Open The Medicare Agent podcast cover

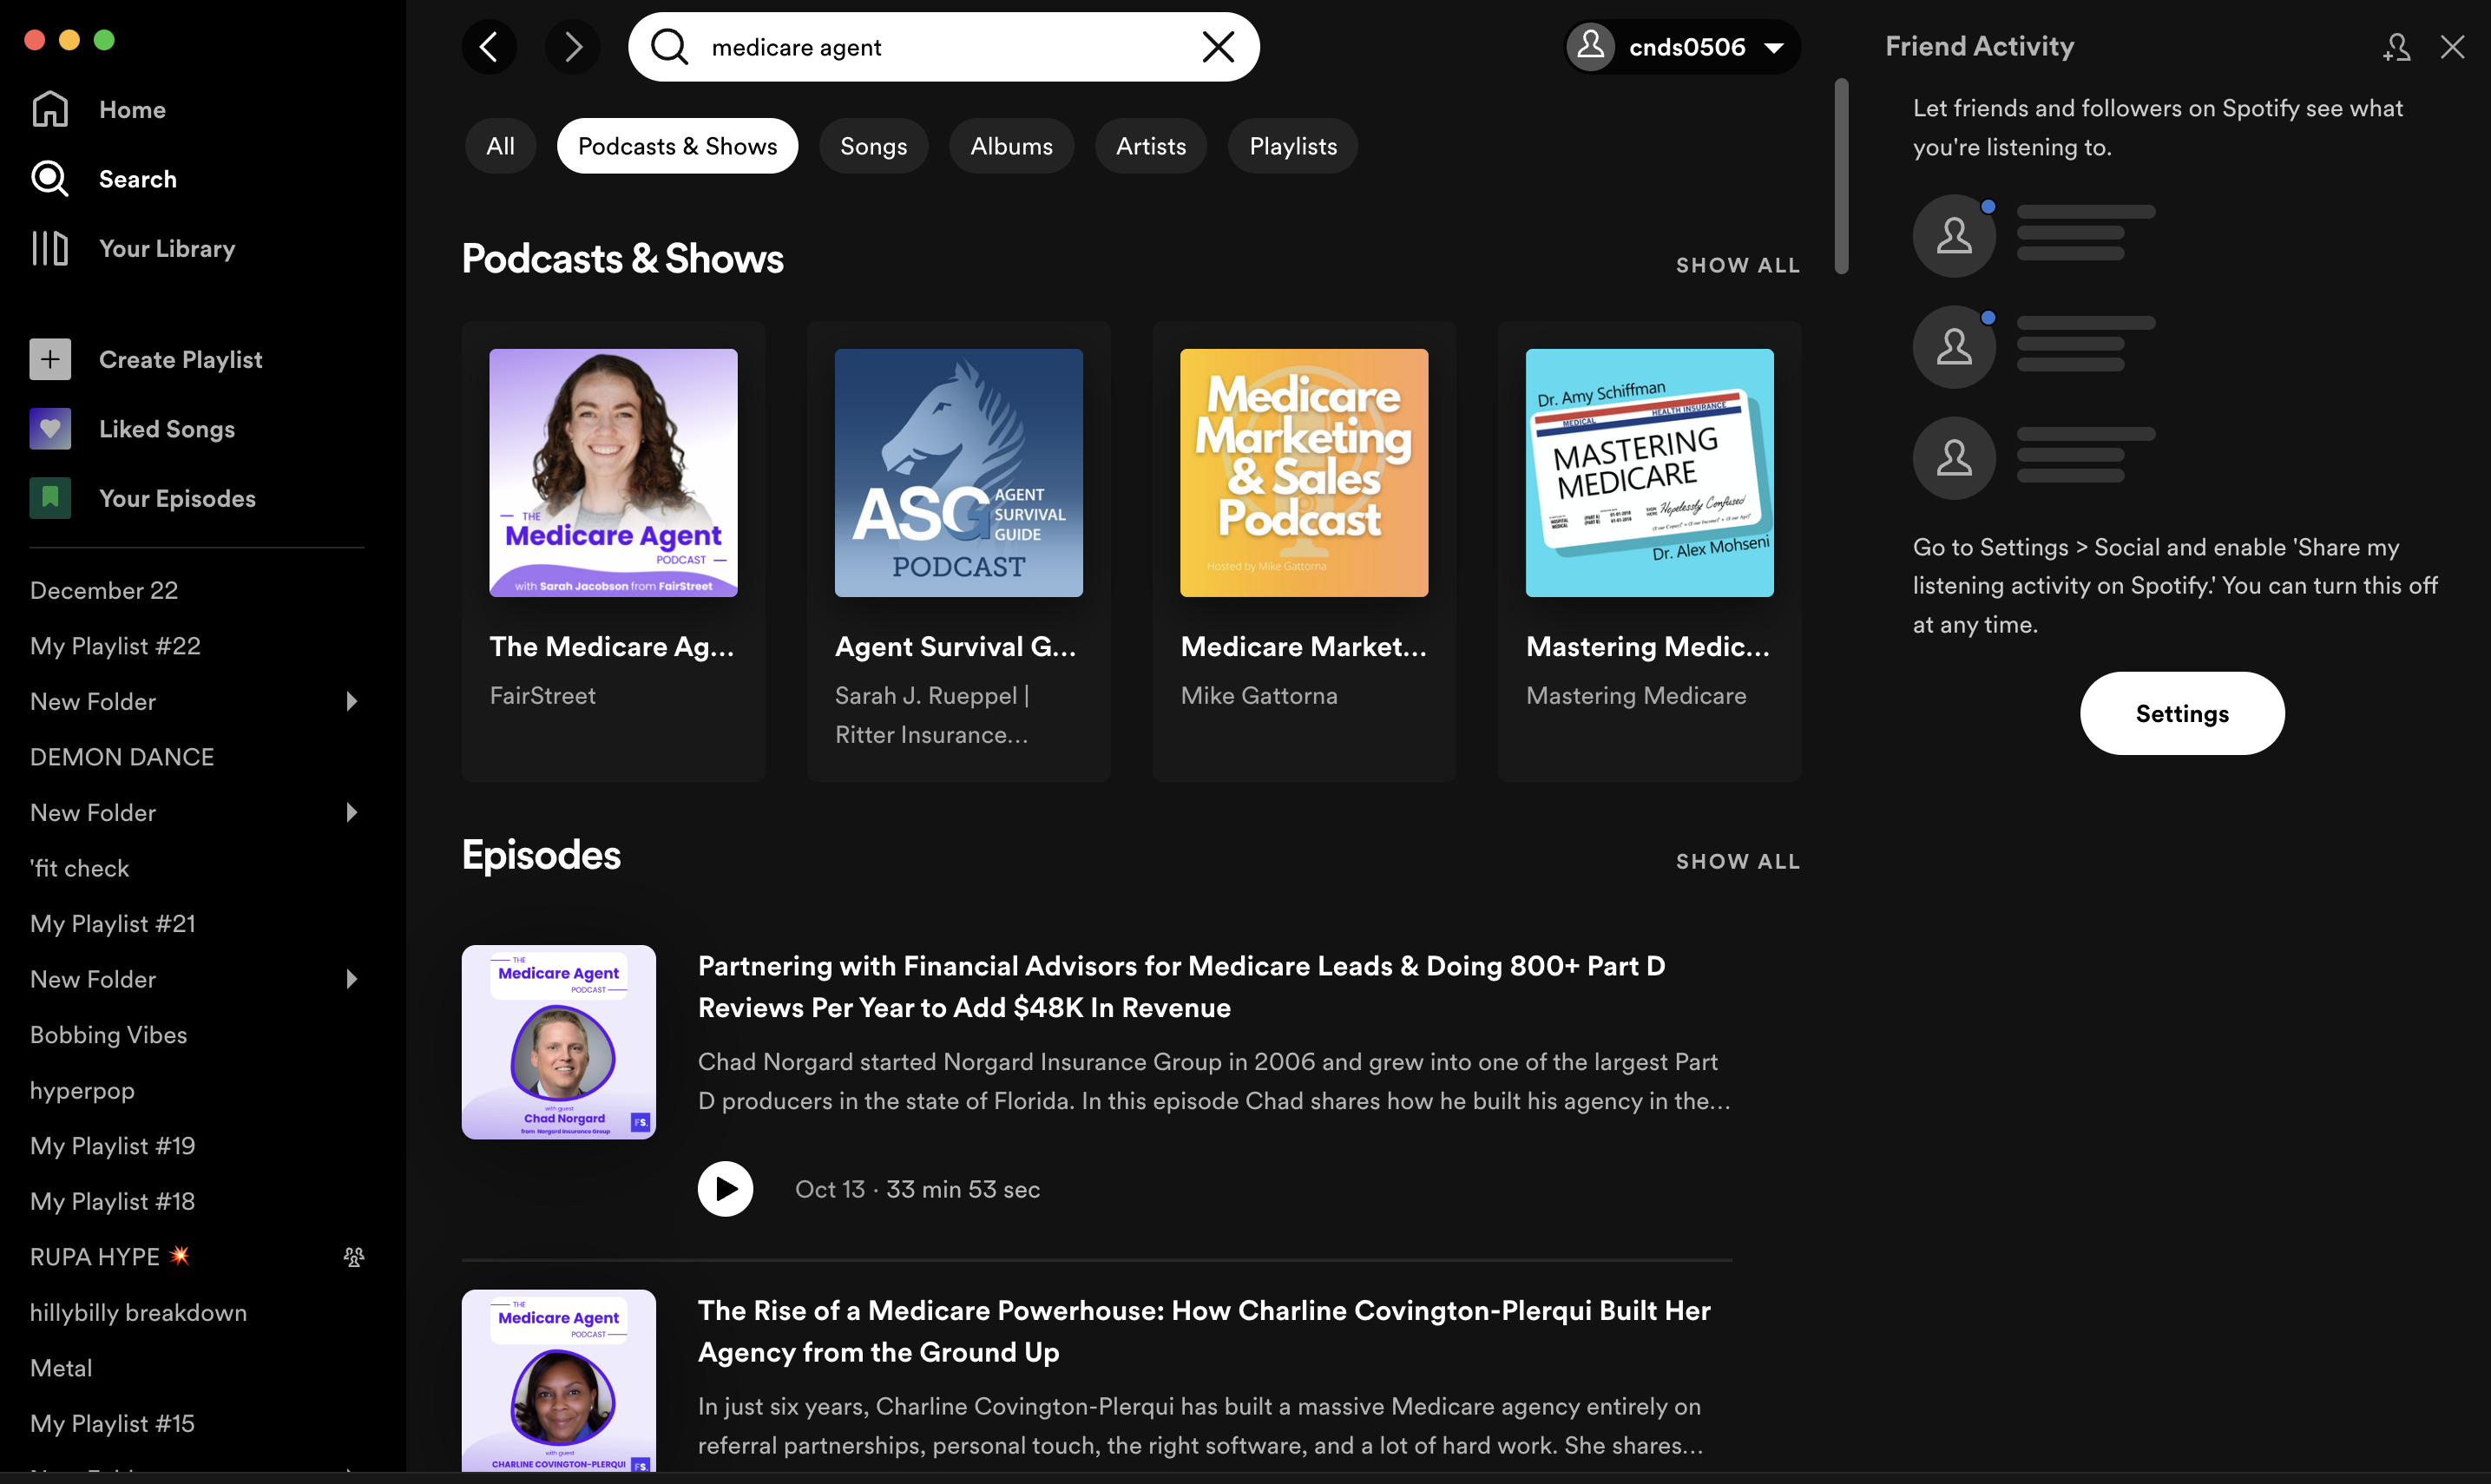point(613,473)
